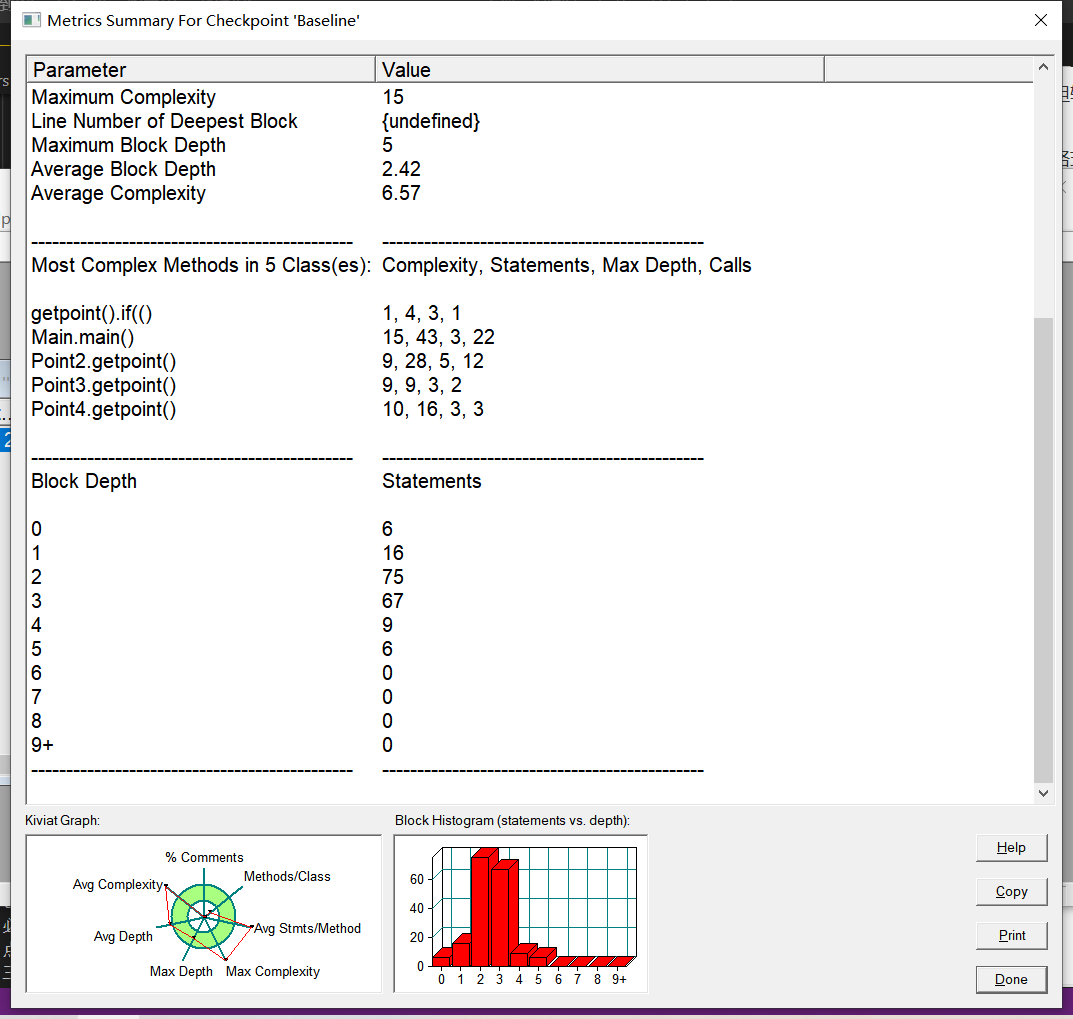Click the Value column header
The image size is (1073, 1019).
599,70
